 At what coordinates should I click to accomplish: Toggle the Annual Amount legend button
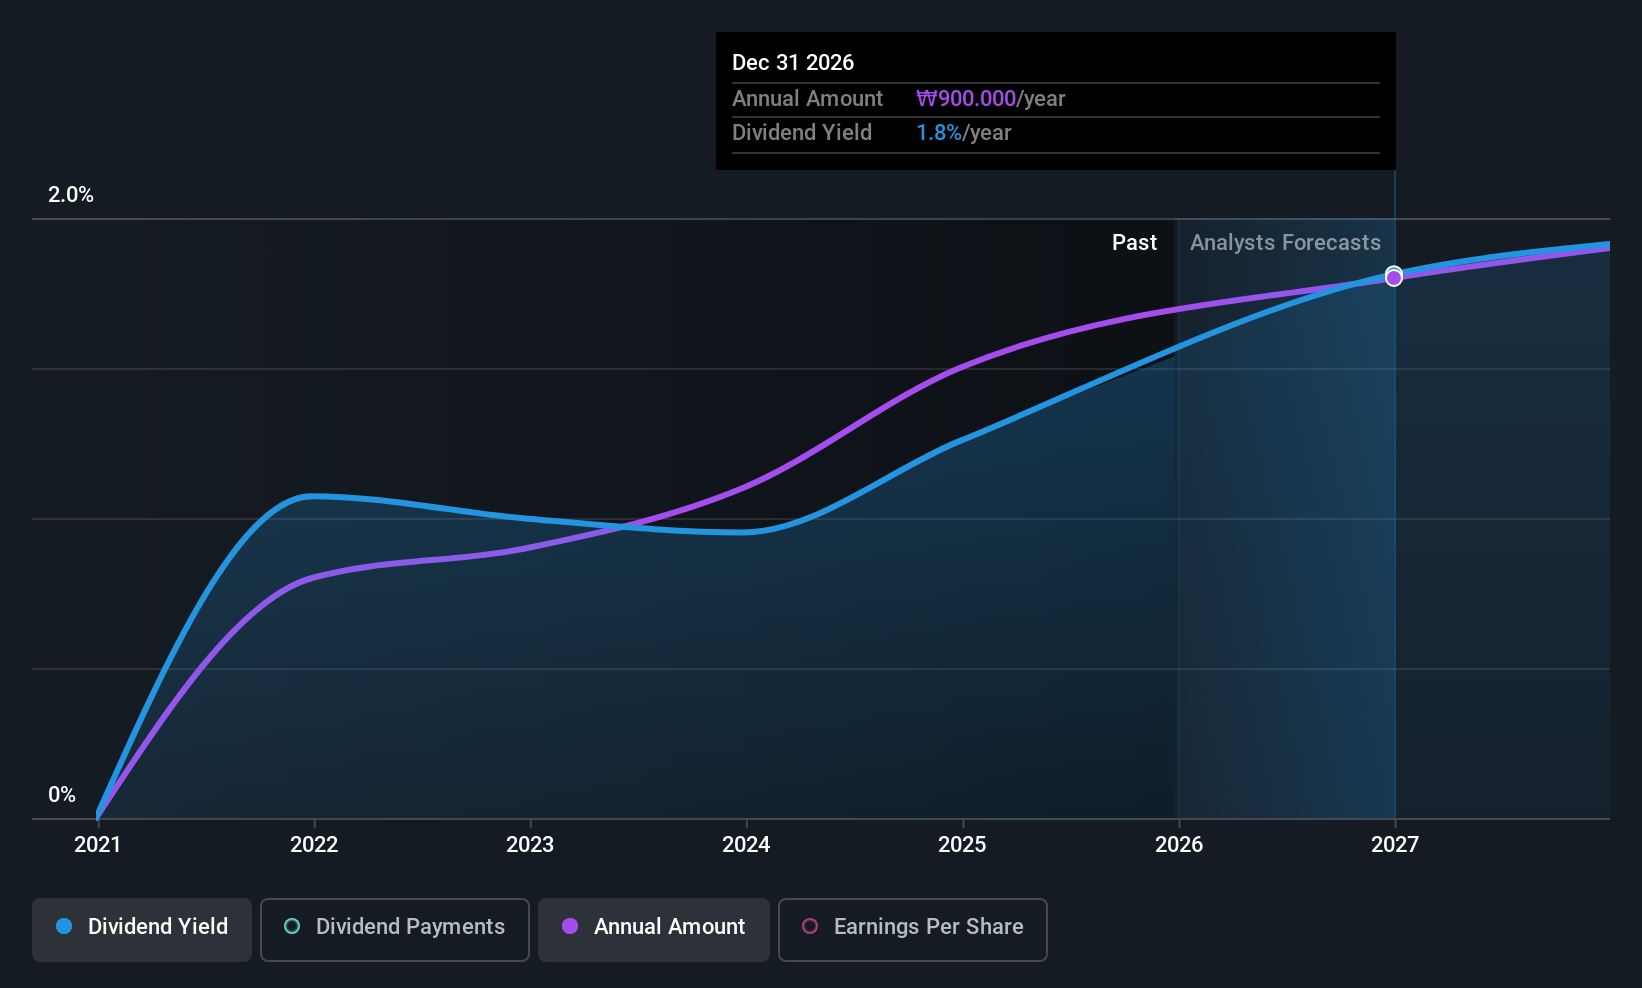pos(654,929)
